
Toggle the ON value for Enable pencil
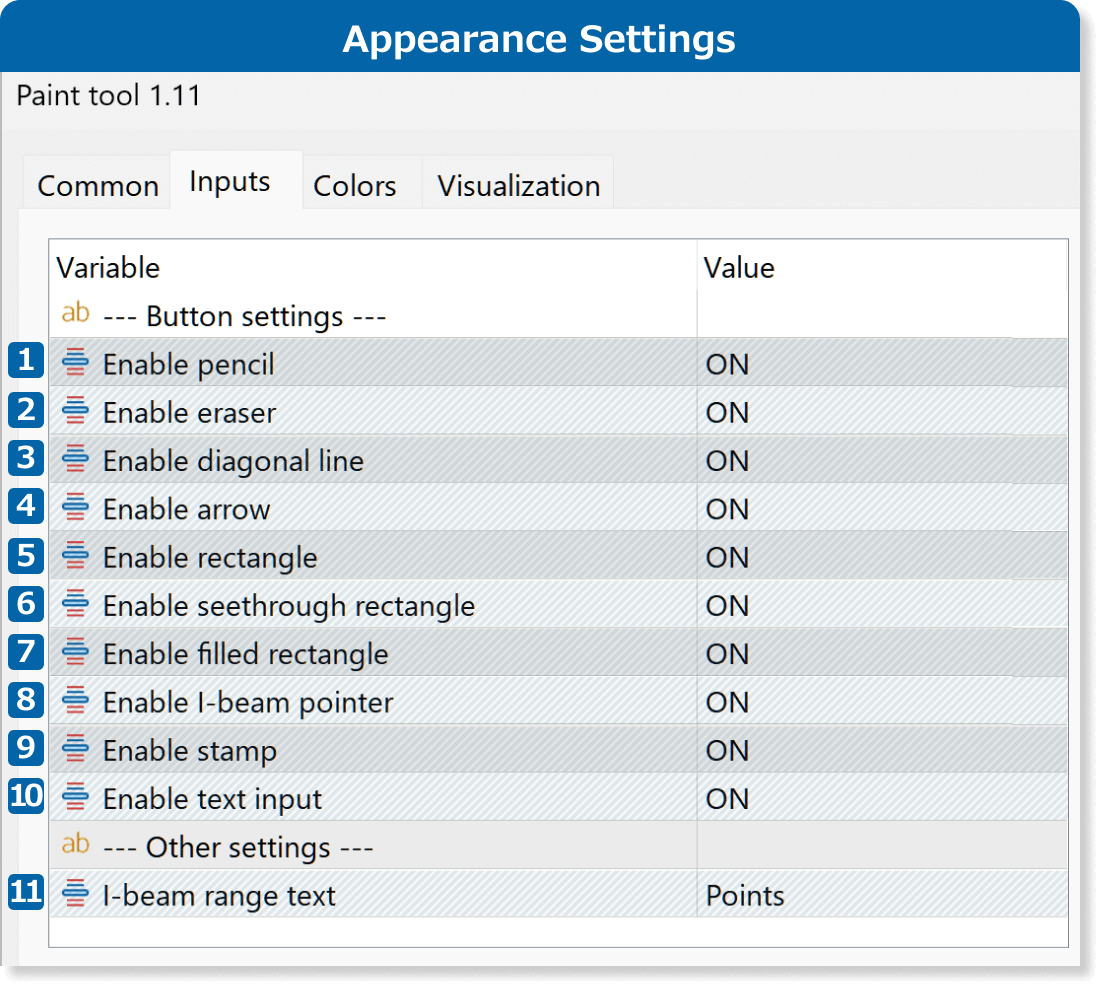tap(727, 364)
